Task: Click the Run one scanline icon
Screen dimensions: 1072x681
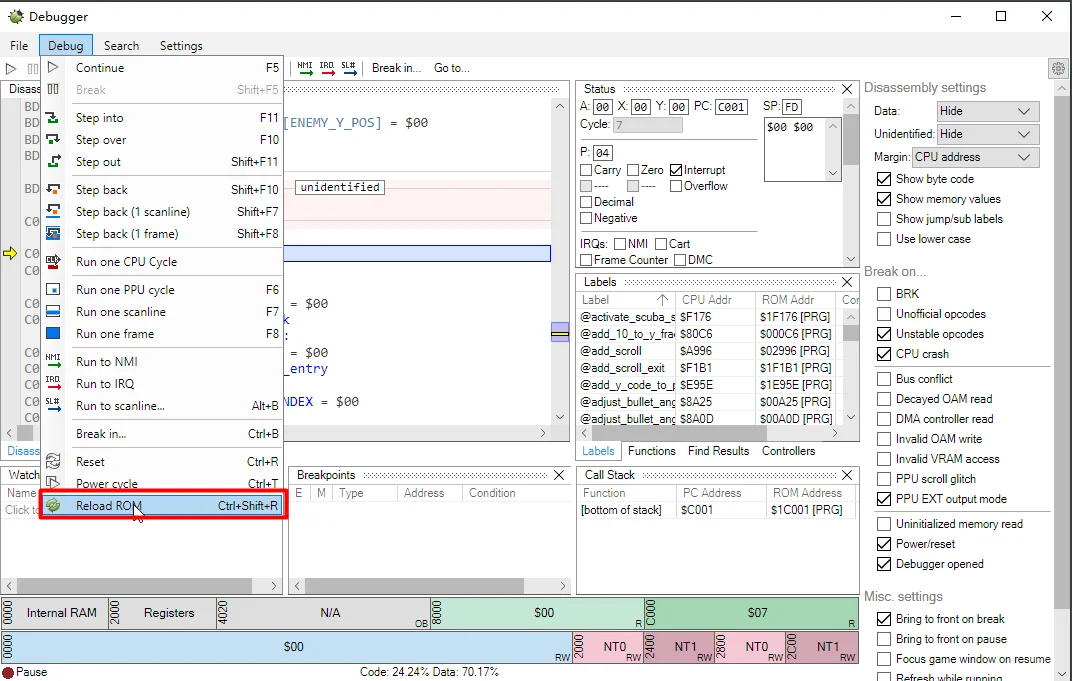Action: tap(53, 311)
